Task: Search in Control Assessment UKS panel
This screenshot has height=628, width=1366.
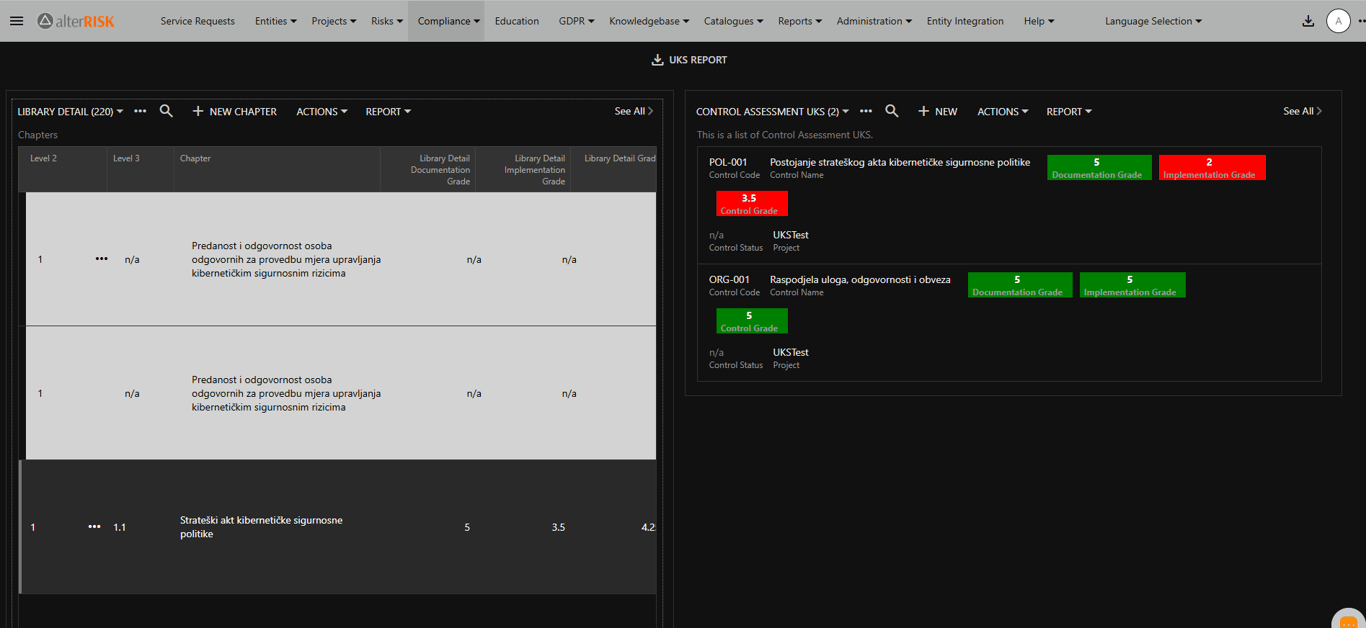Action: pos(891,111)
